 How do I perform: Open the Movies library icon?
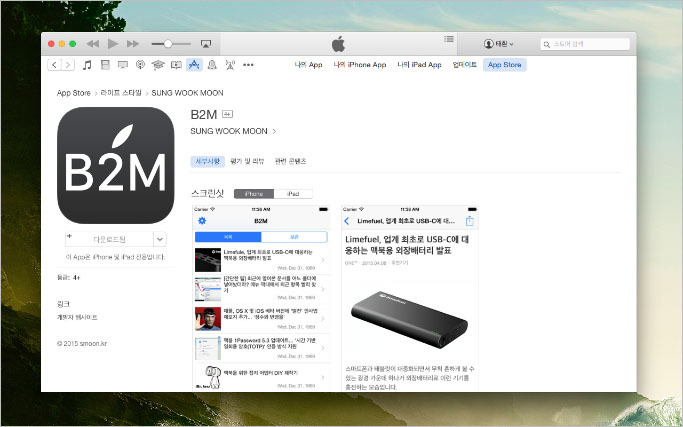click(105, 65)
